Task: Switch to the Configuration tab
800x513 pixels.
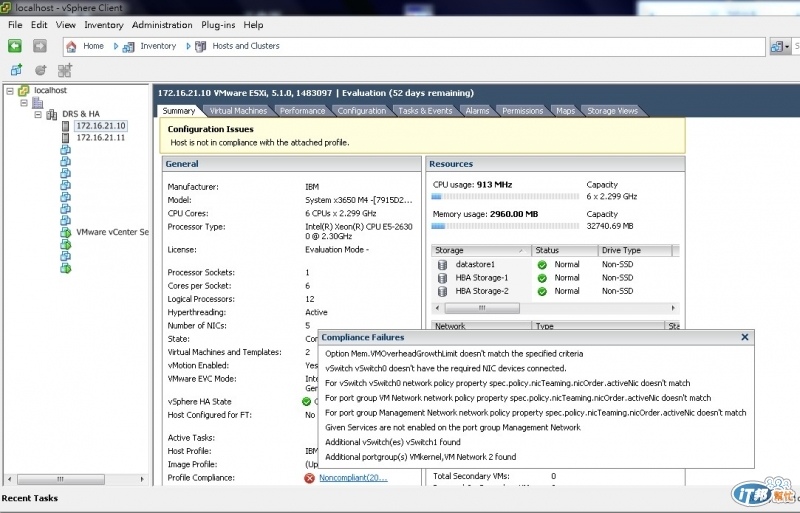Action: coord(362,111)
